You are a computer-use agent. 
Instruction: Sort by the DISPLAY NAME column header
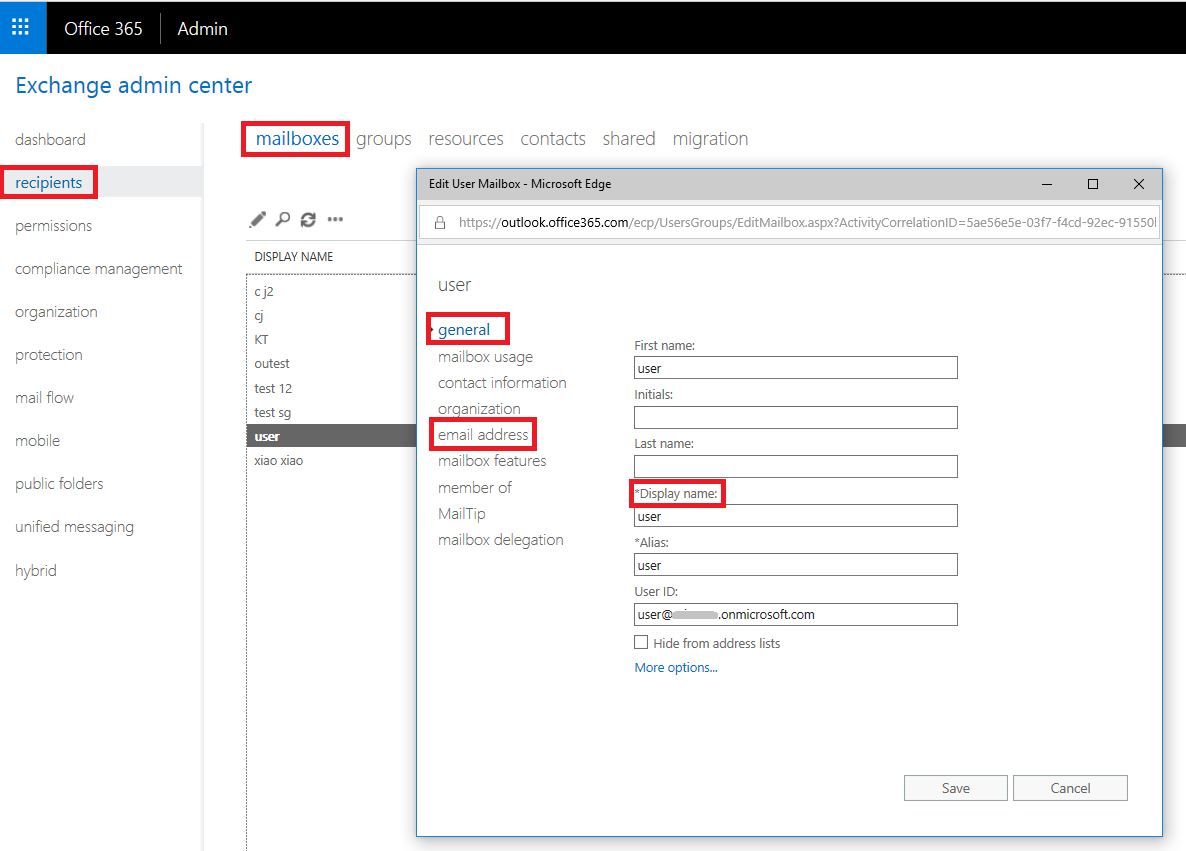293,257
